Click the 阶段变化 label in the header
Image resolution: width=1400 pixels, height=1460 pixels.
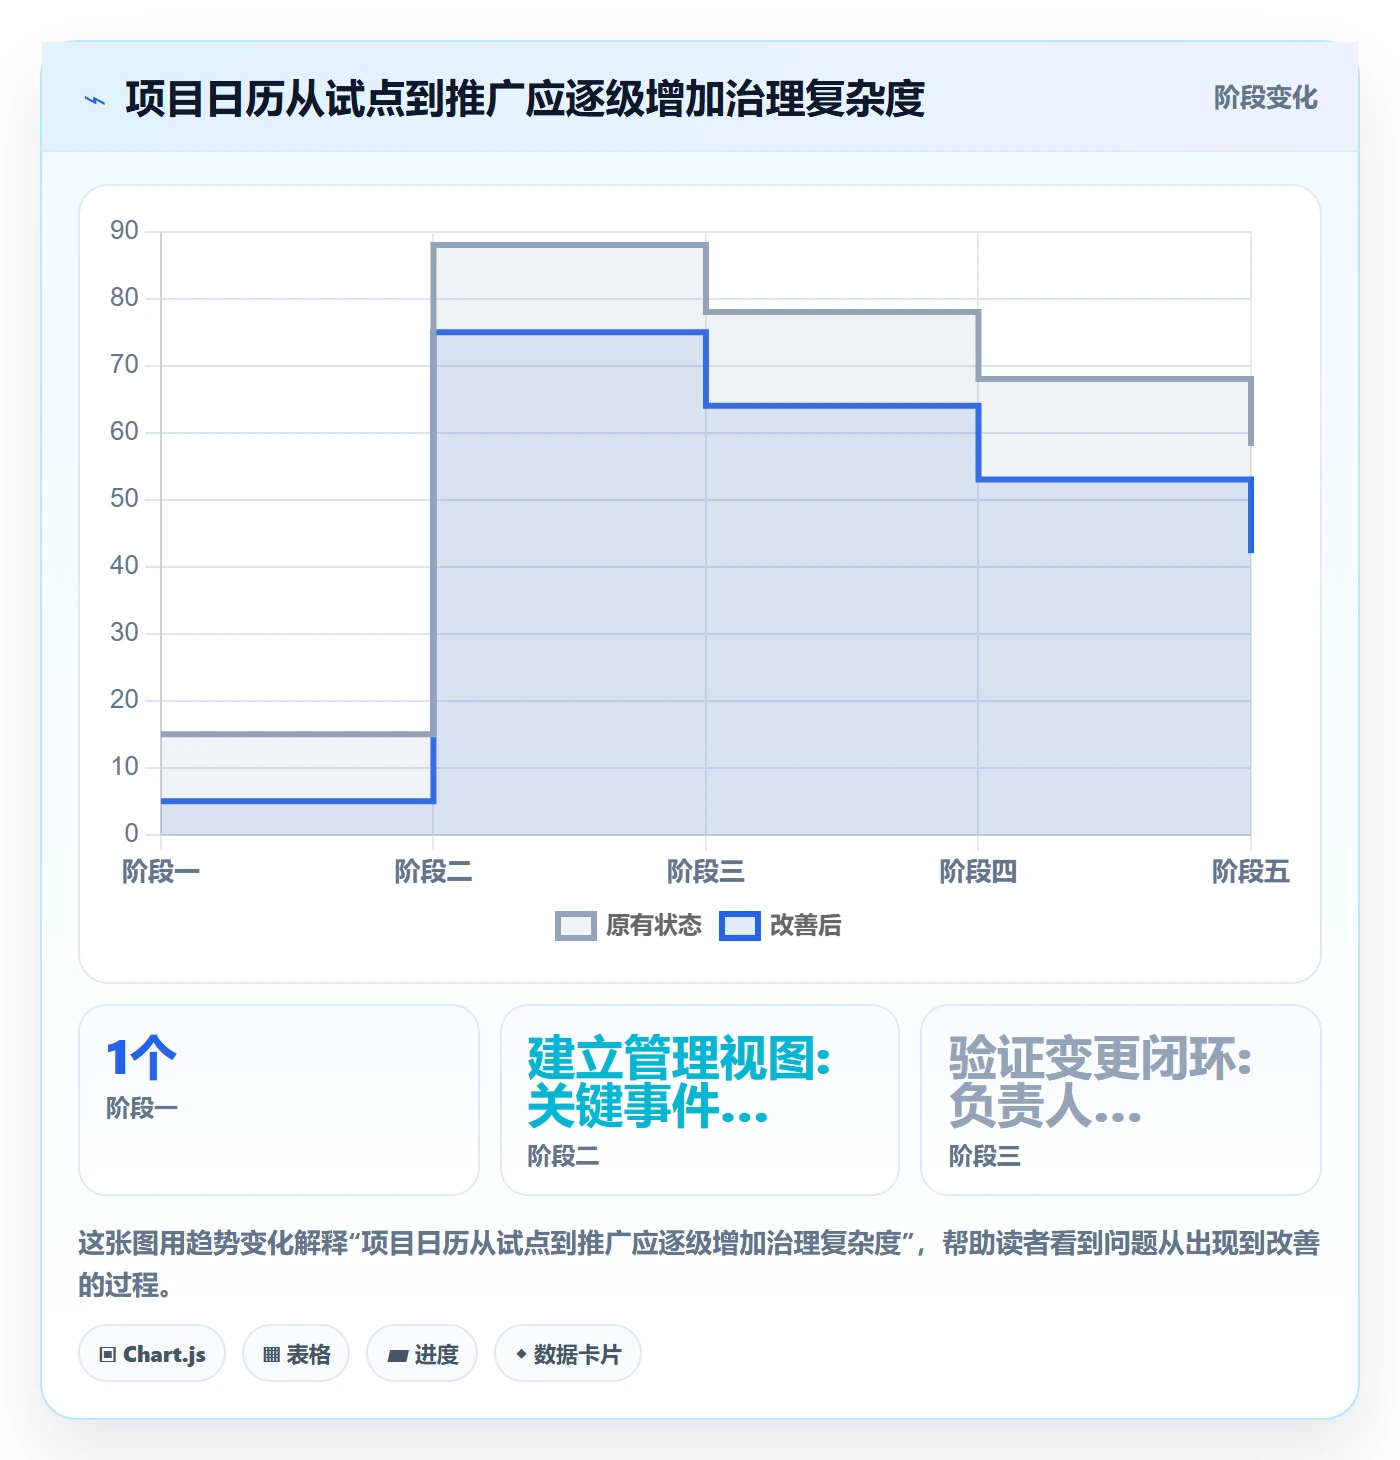[1265, 98]
